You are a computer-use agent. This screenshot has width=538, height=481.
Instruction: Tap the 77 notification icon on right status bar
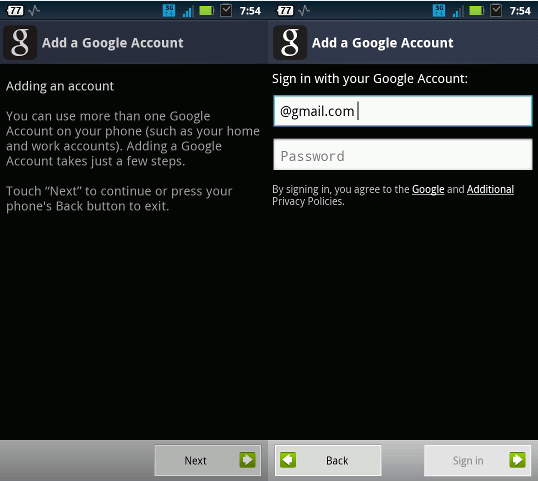285,11
